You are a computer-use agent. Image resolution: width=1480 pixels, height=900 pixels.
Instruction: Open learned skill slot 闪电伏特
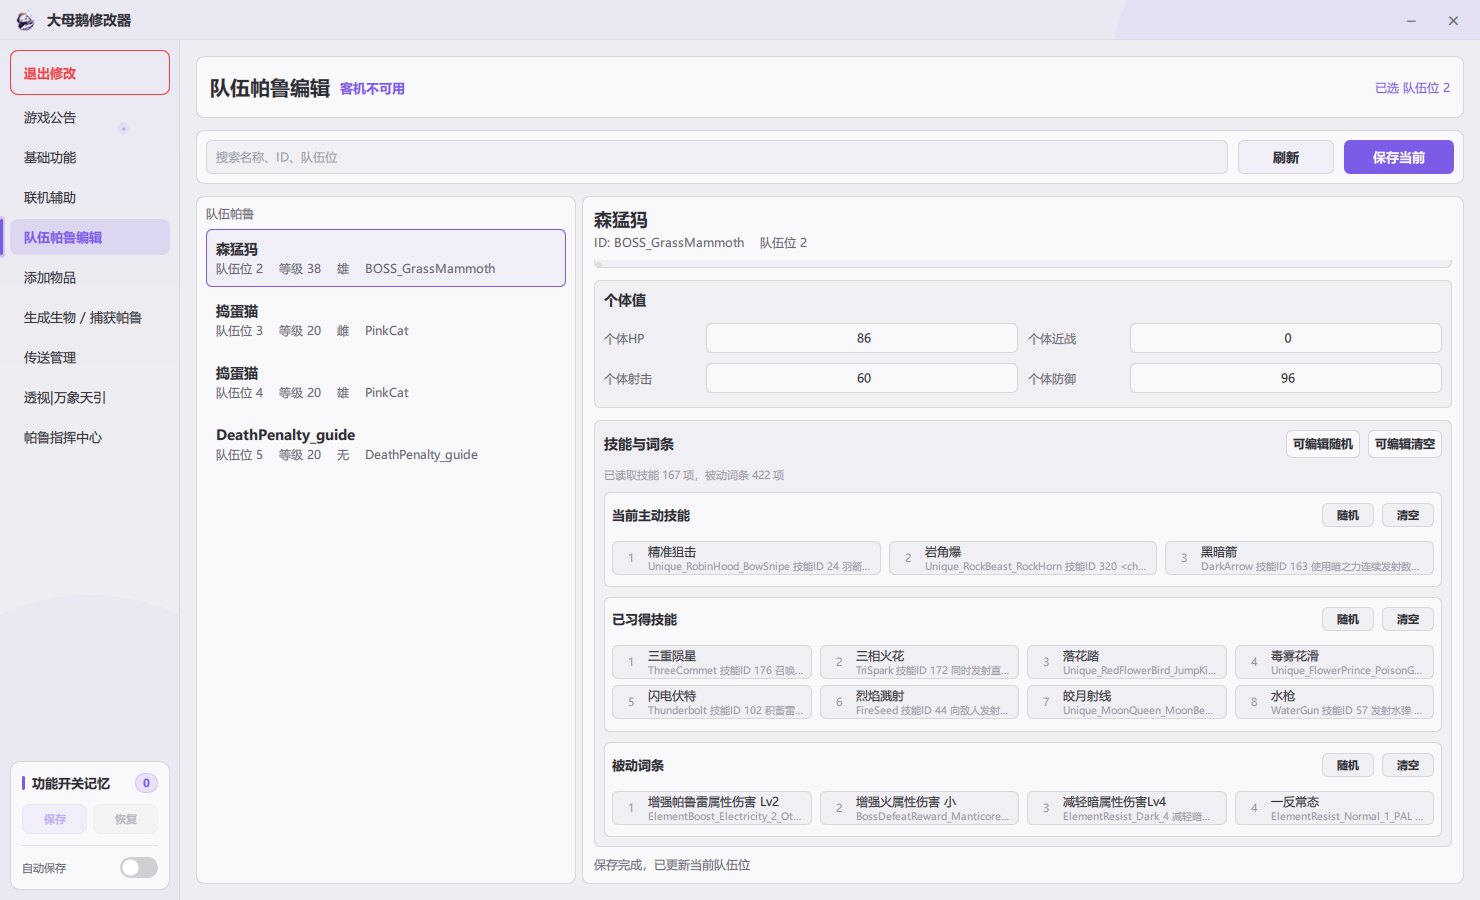pos(712,702)
